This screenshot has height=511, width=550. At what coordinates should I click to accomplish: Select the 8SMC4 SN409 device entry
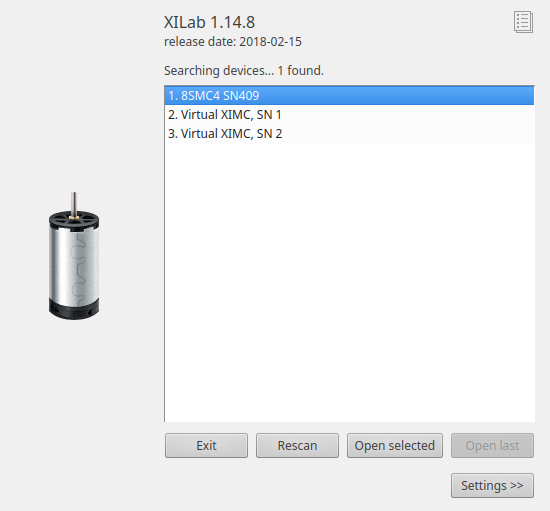349,95
